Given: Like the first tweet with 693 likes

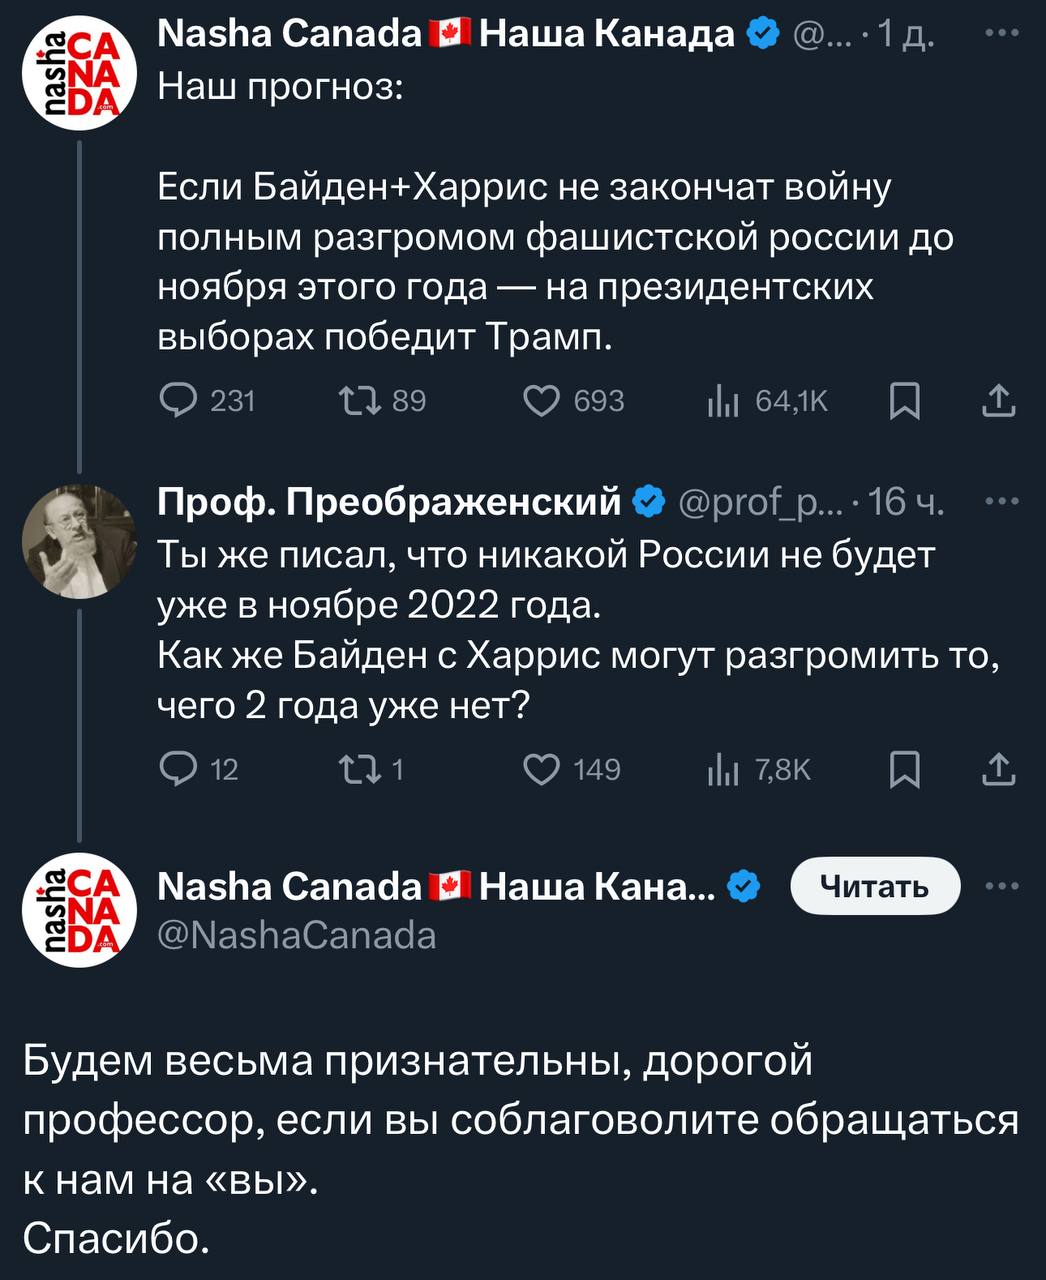Looking at the screenshot, I should click(542, 401).
